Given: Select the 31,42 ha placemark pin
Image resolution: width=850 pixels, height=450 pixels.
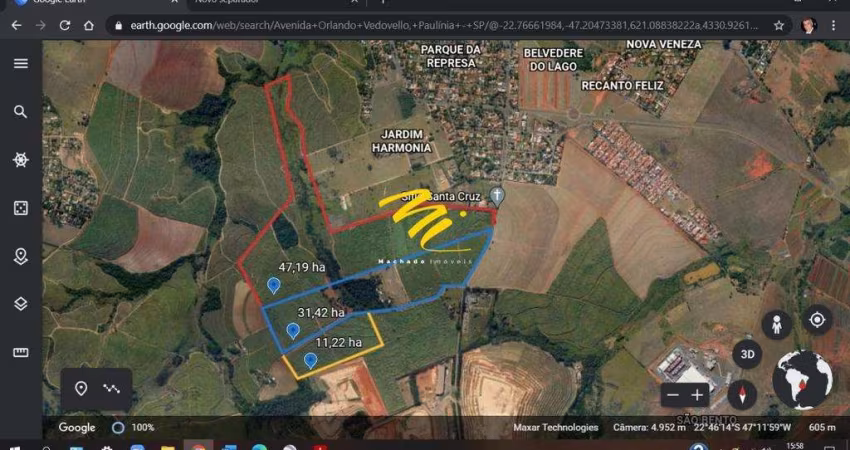Looking at the screenshot, I should 293,331.
